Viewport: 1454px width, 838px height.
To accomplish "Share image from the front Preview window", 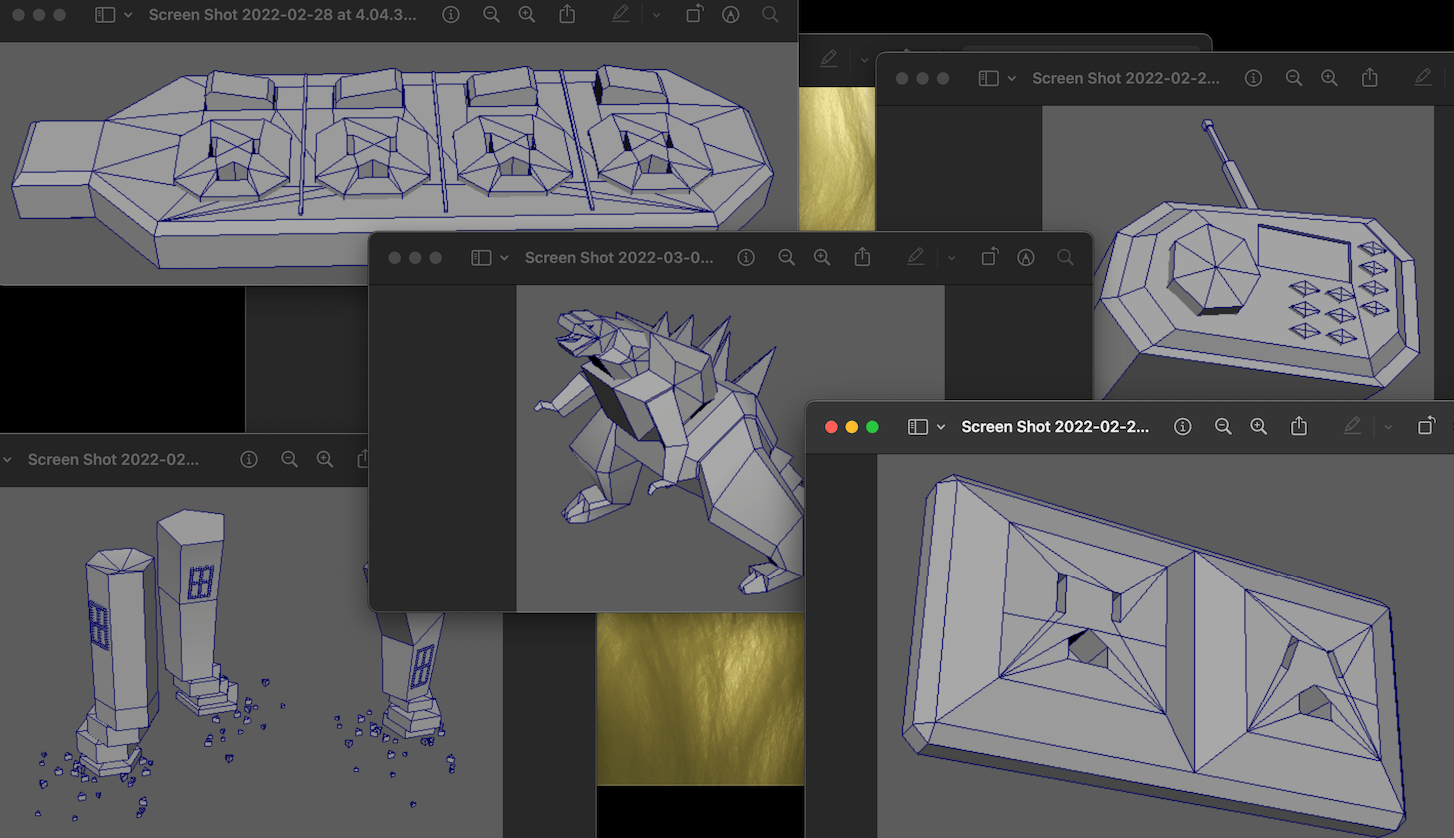I will (x=1299, y=426).
